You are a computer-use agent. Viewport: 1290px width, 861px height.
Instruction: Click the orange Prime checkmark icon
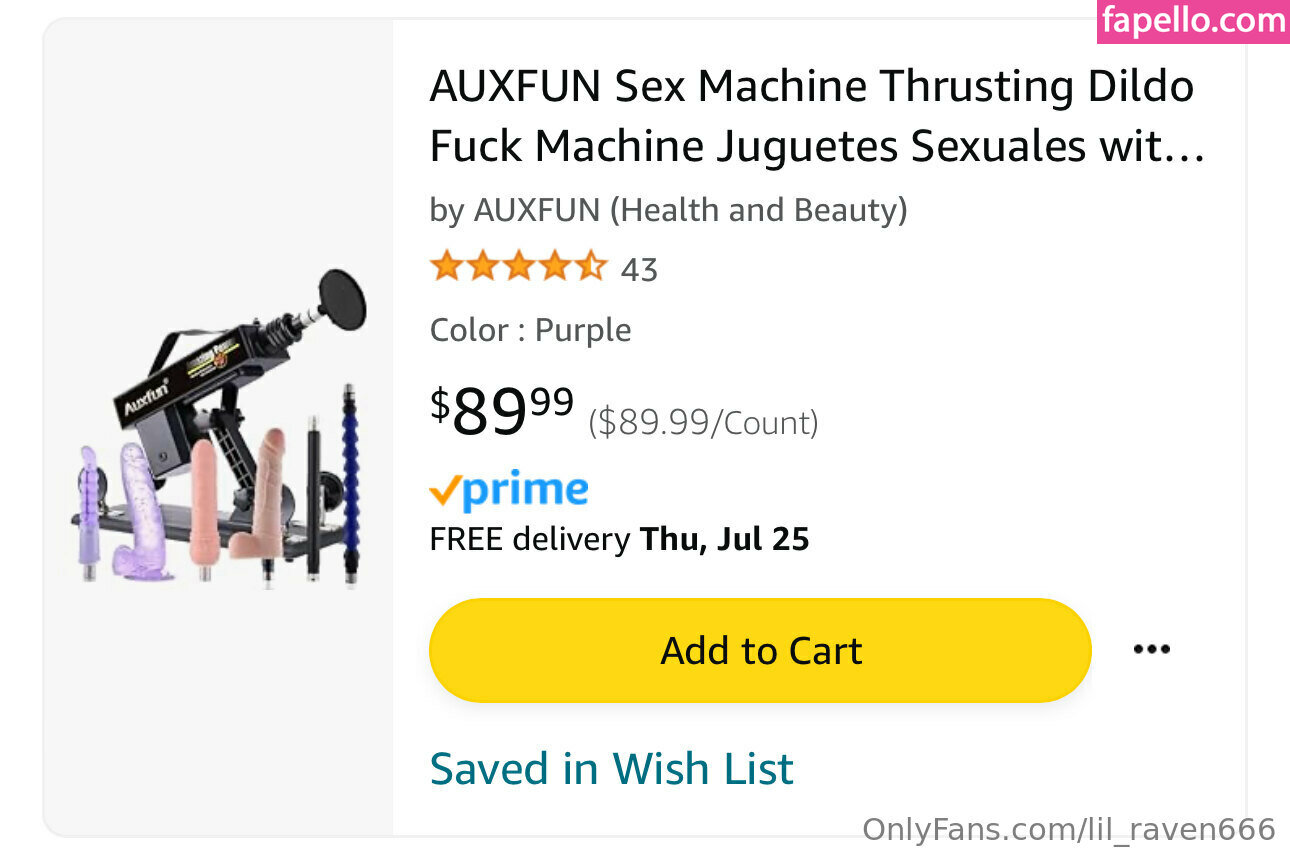point(445,491)
